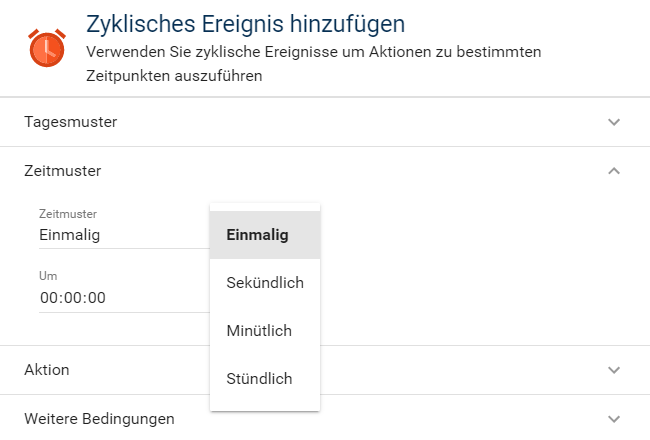
Task: Pick Minütlich from the dropdown list
Action: (x=259, y=331)
